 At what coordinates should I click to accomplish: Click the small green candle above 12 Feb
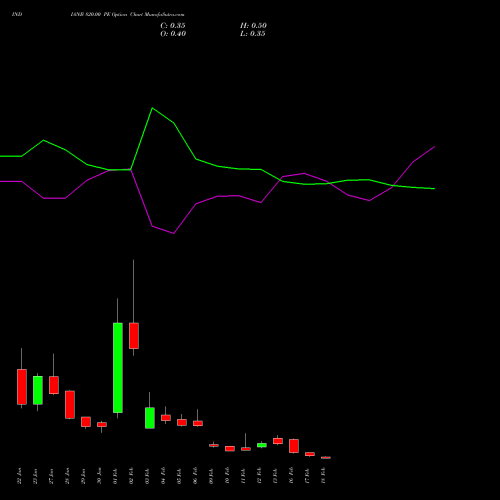click(262, 445)
